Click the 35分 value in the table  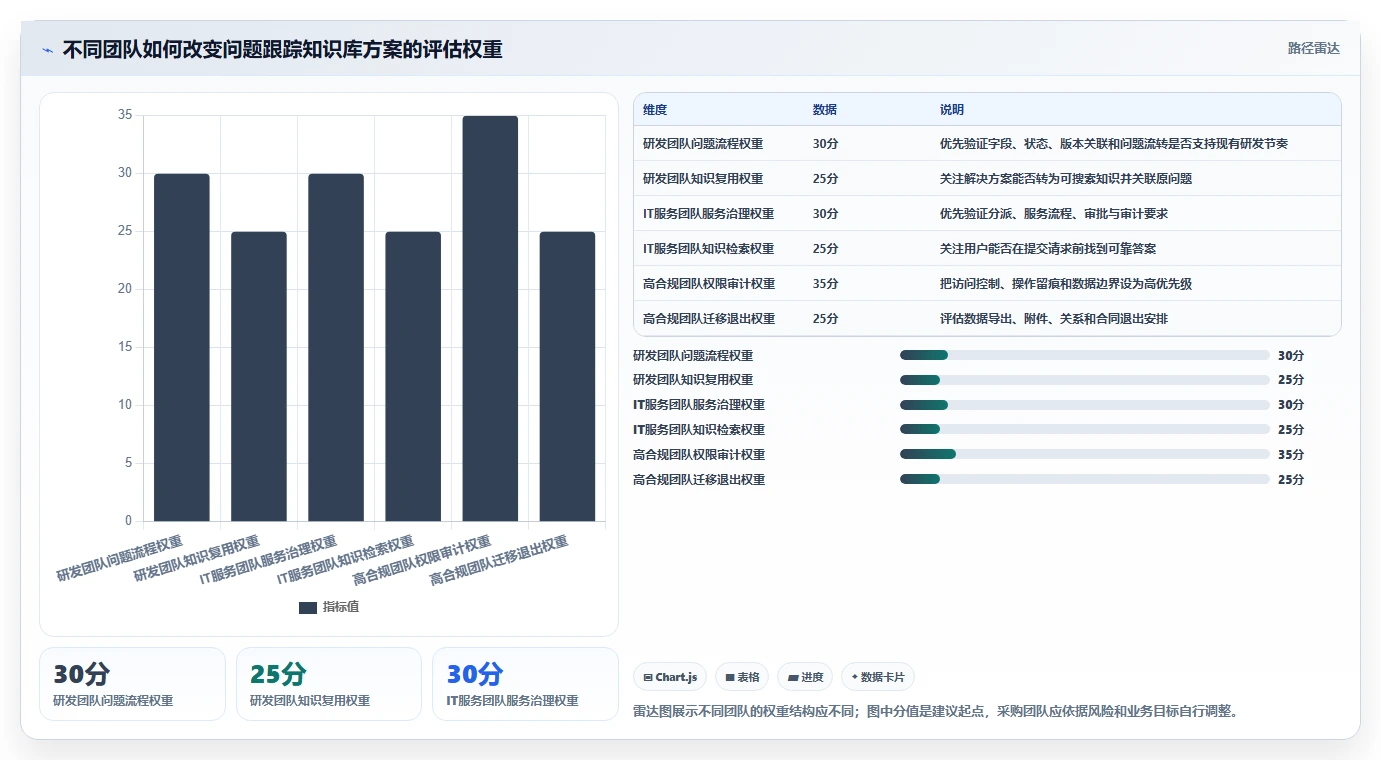pos(825,284)
